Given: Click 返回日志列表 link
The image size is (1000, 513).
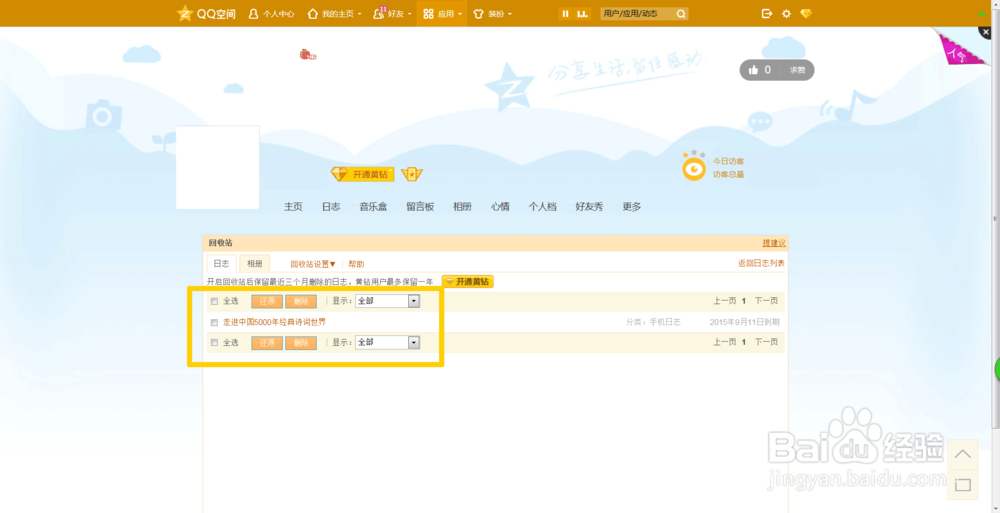Looking at the screenshot, I should [x=761, y=263].
